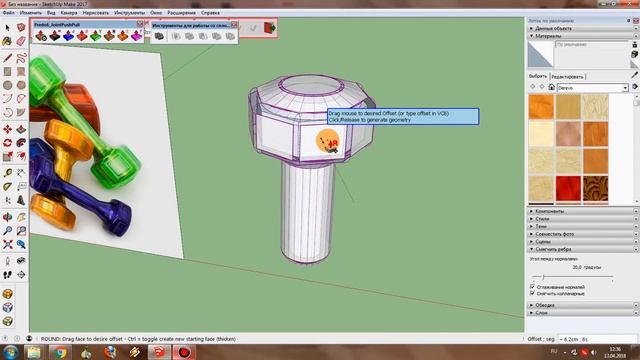Click the materials list vertical scrollbar
The width and height of the screenshot is (640, 360).
pyautogui.click(x=636, y=149)
